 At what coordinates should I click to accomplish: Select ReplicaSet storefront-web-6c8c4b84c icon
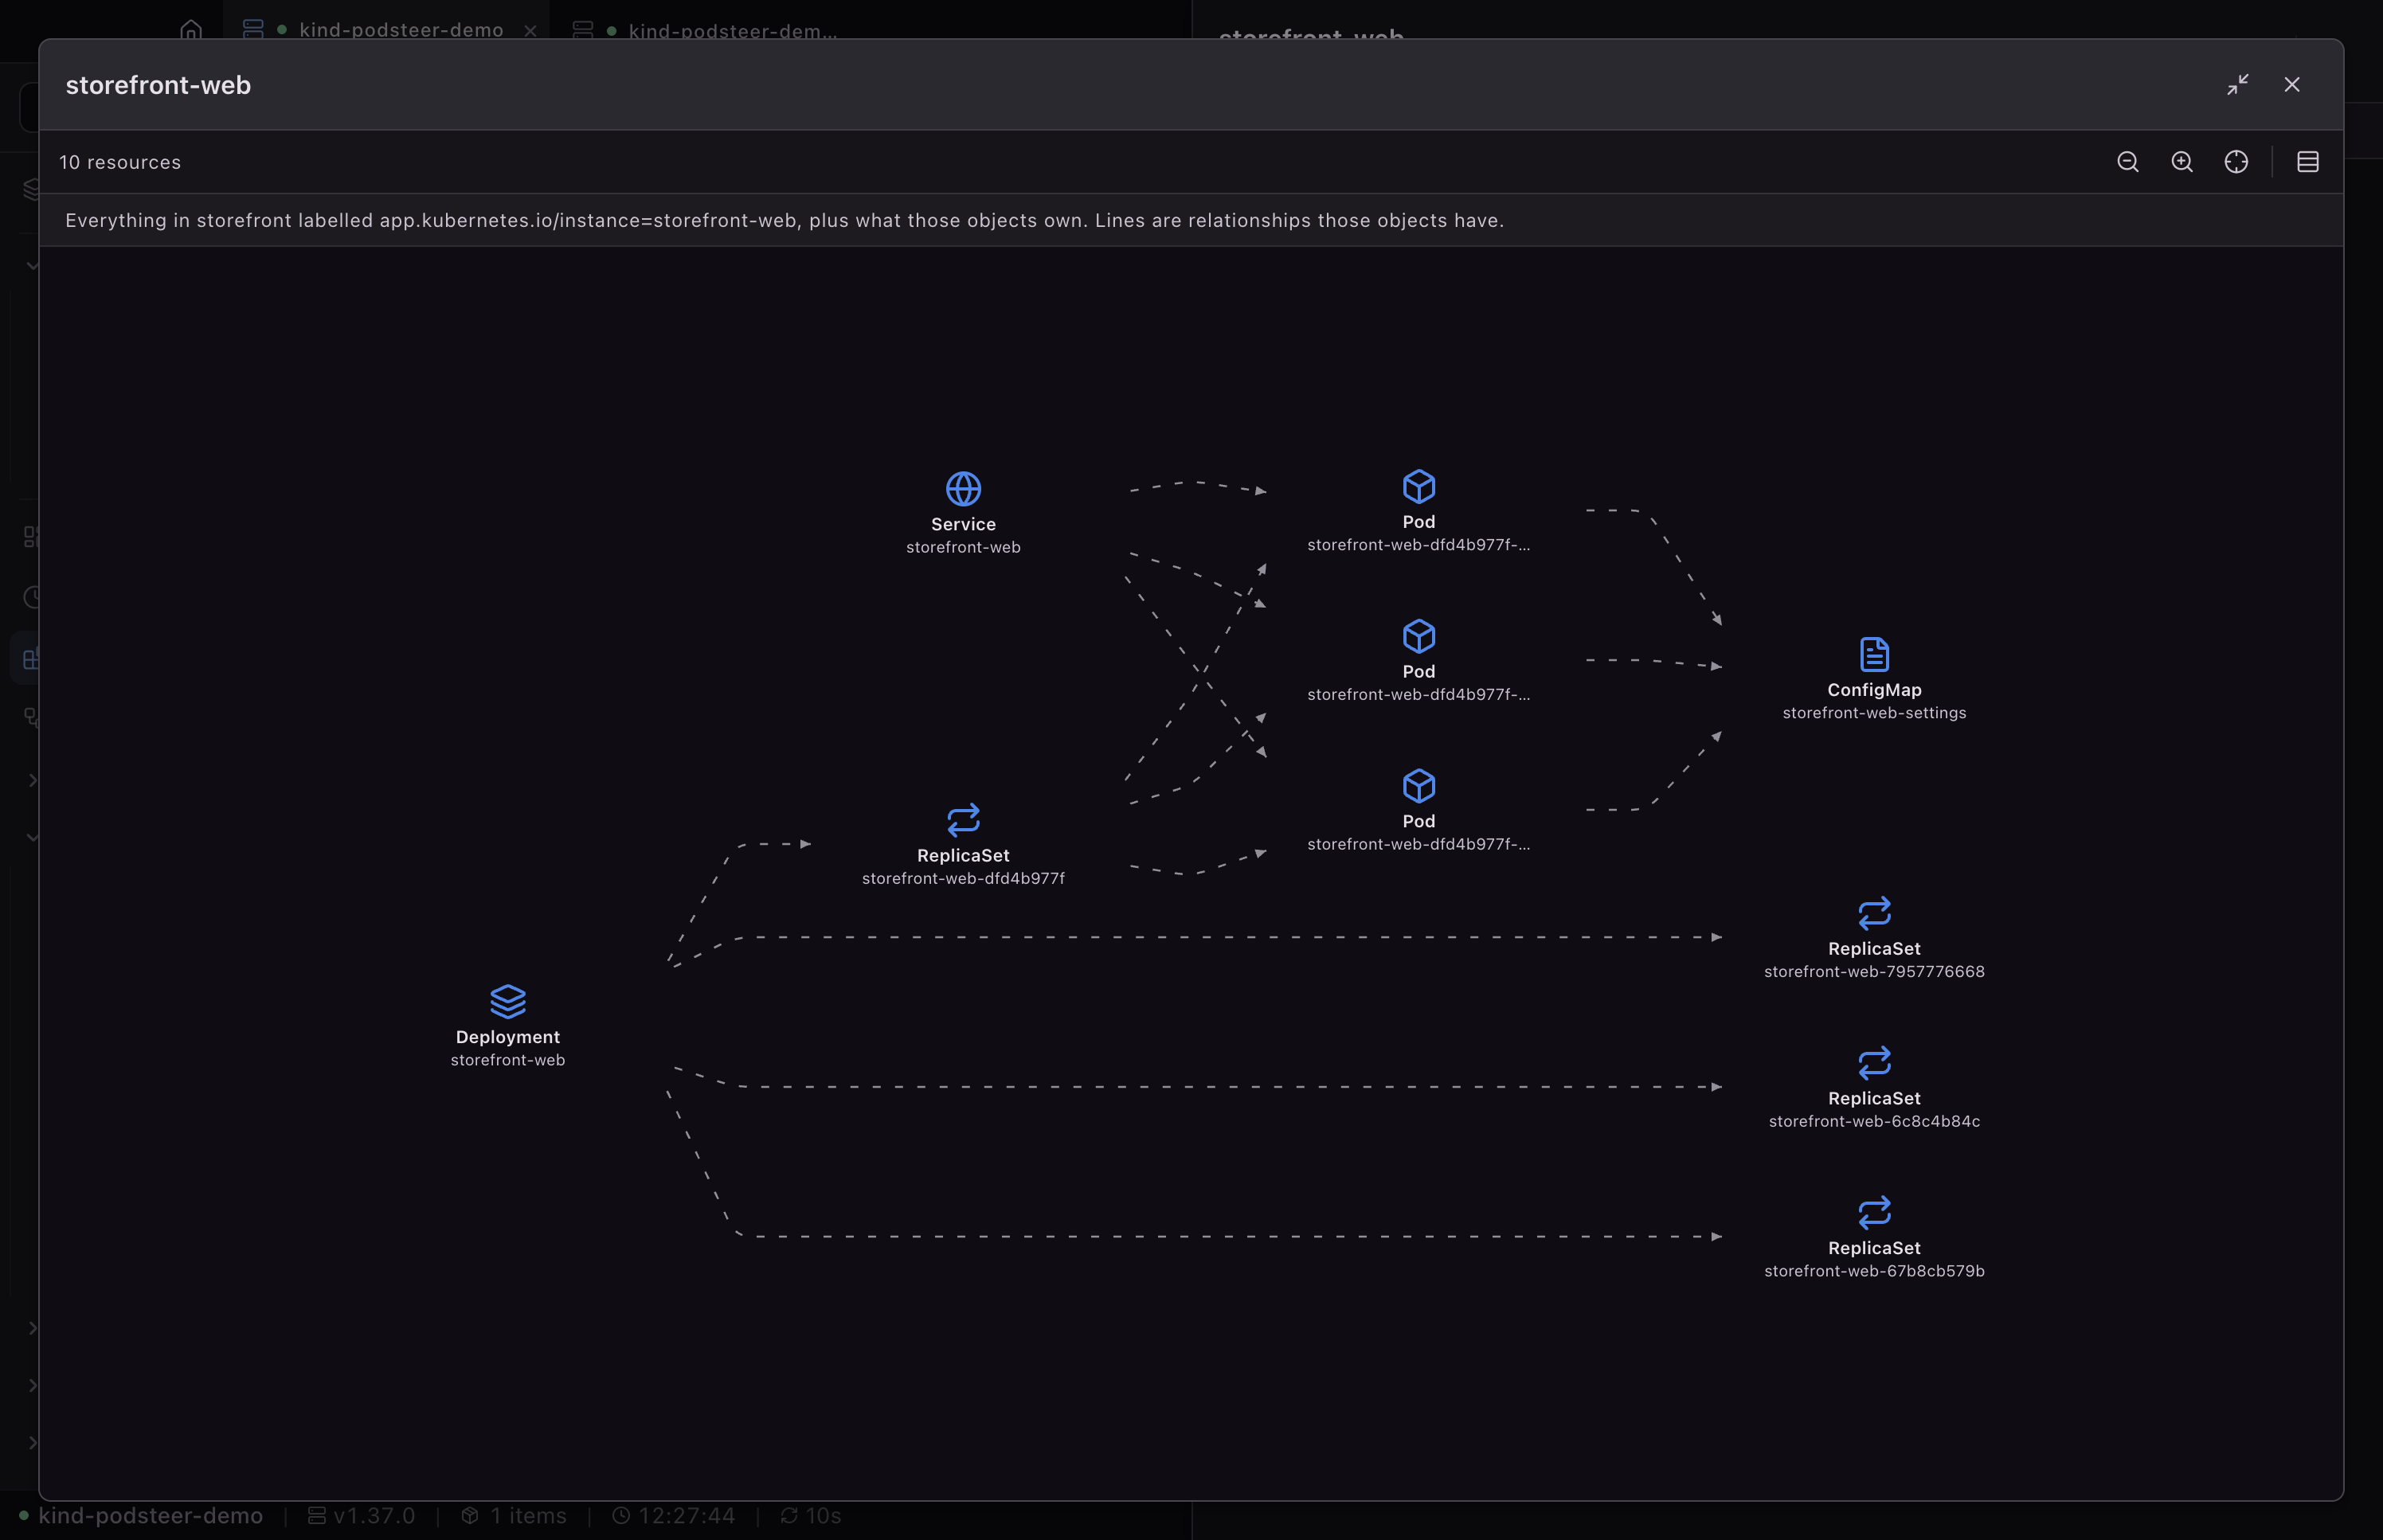[x=1874, y=1062]
